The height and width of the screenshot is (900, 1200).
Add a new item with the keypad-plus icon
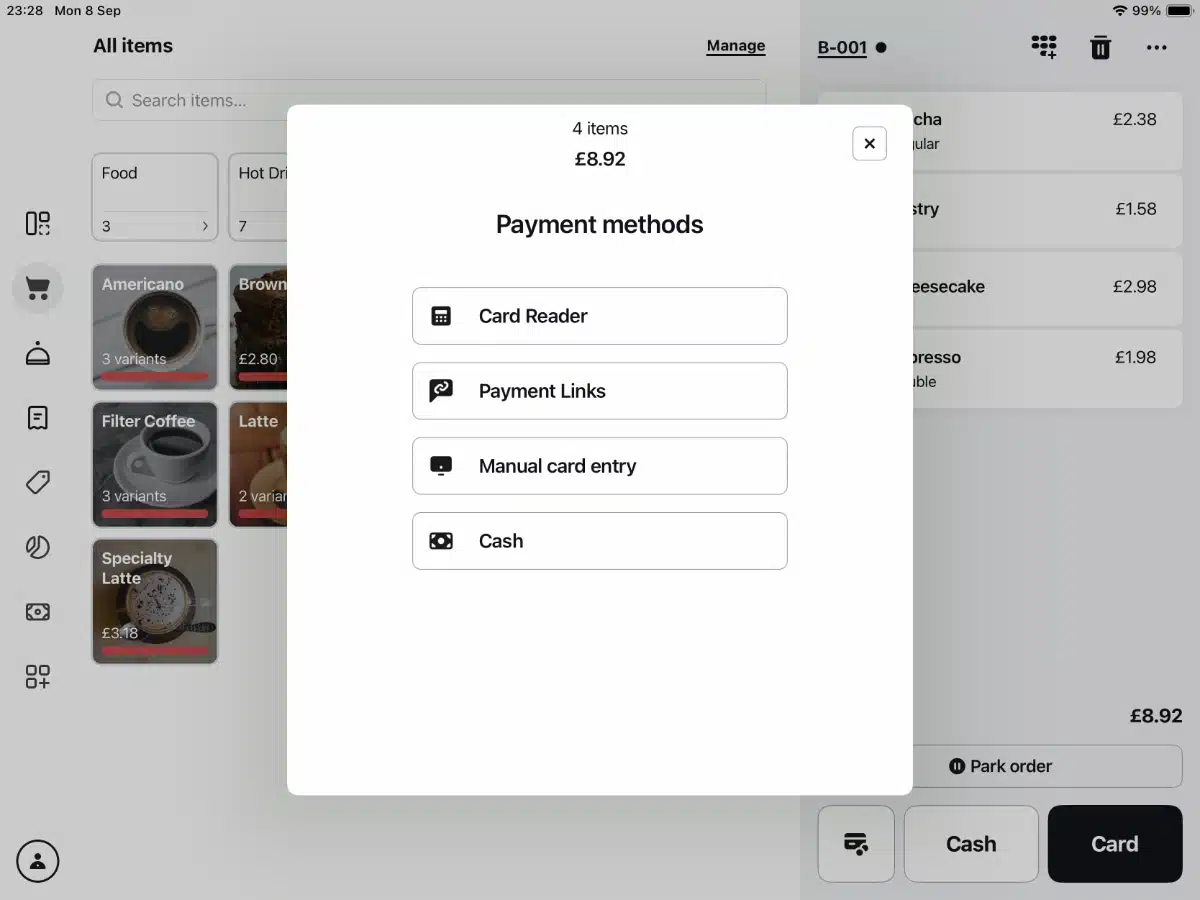coord(37,677)
